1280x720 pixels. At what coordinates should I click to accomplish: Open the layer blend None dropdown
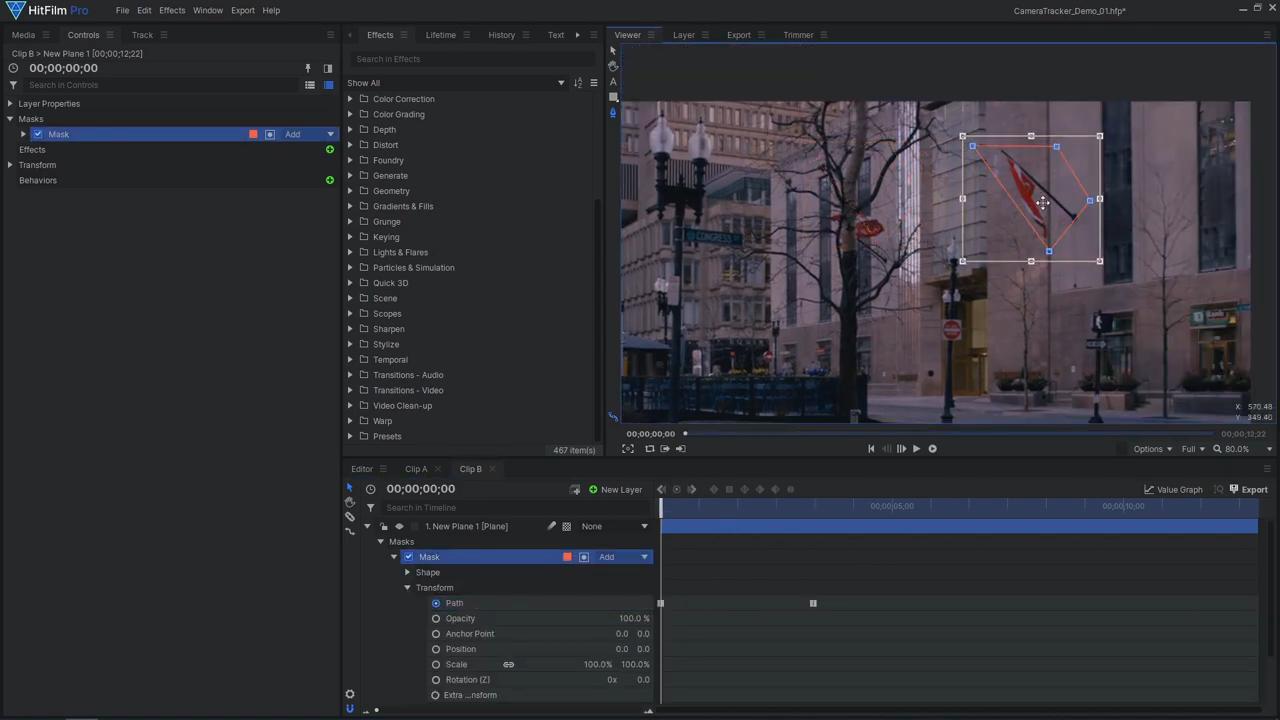tap(614, 527)
